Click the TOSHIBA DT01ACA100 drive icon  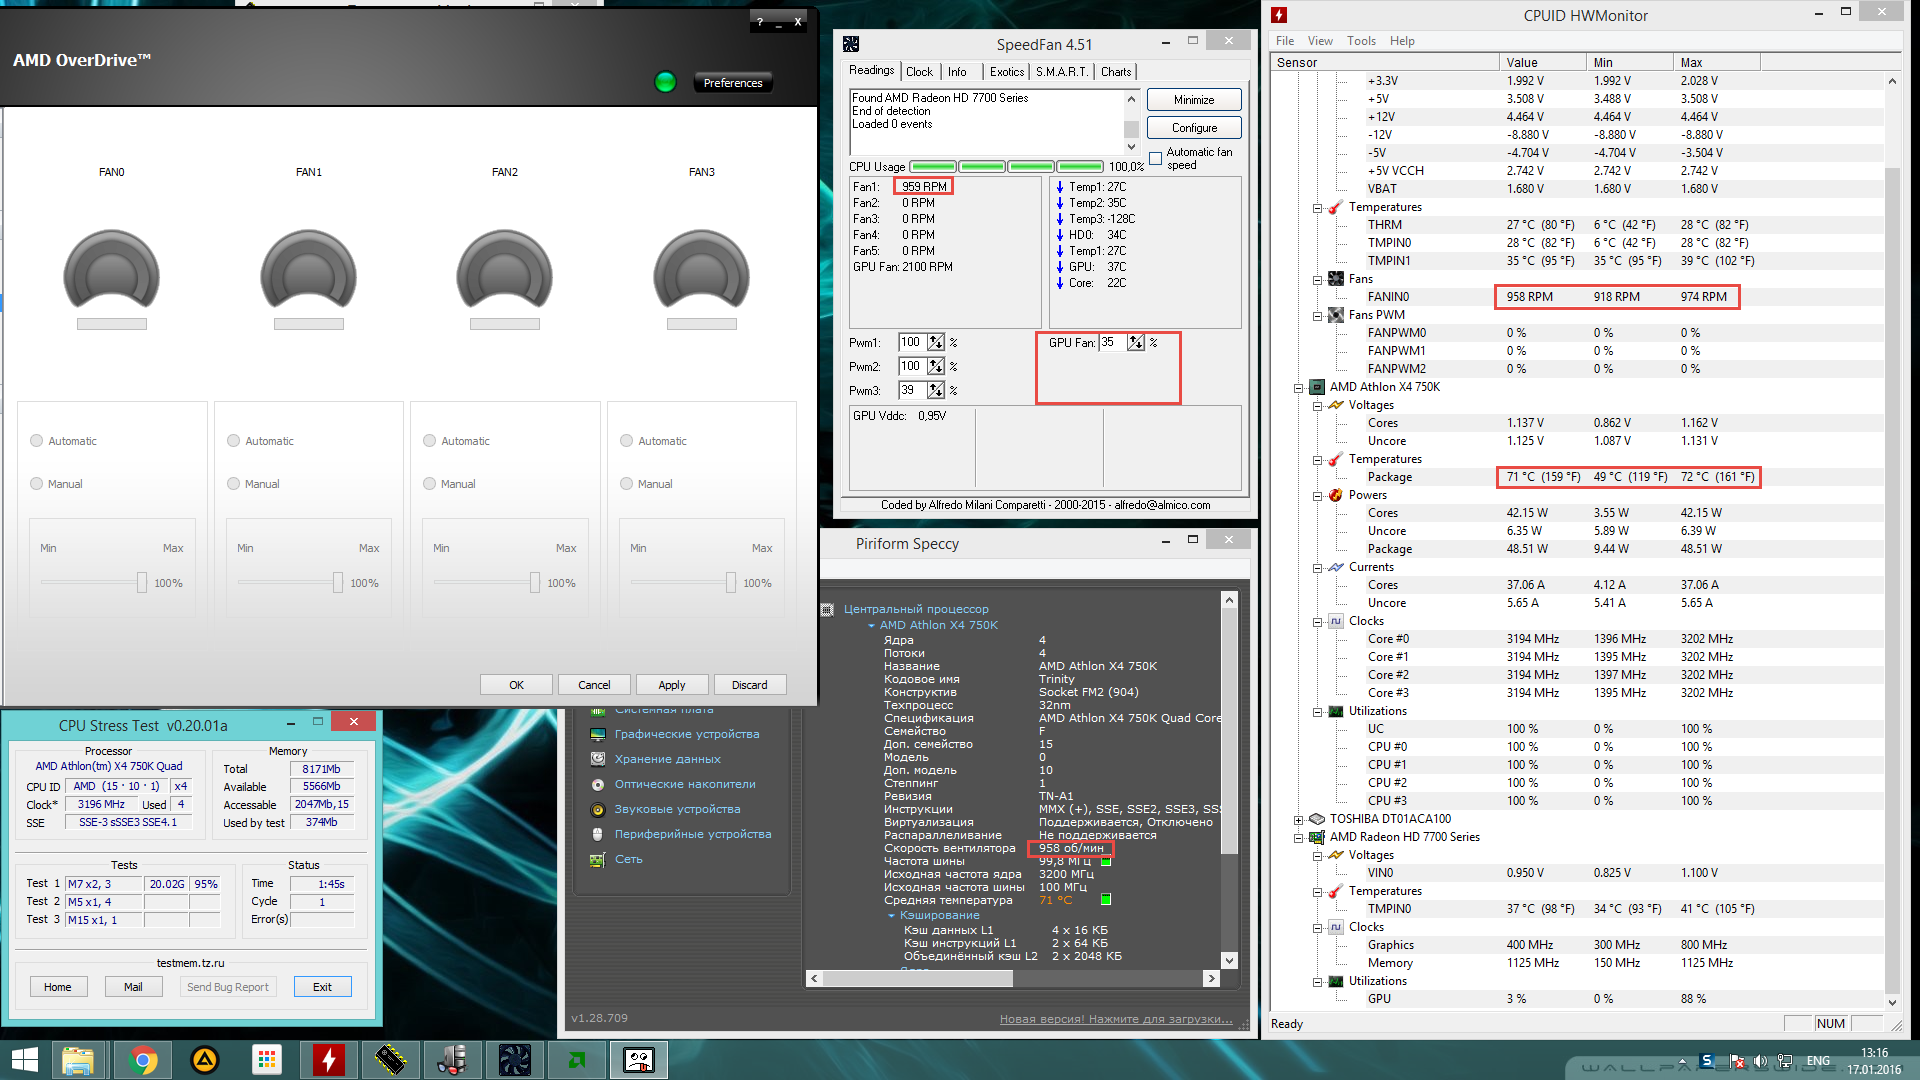tap(1317, 819)
